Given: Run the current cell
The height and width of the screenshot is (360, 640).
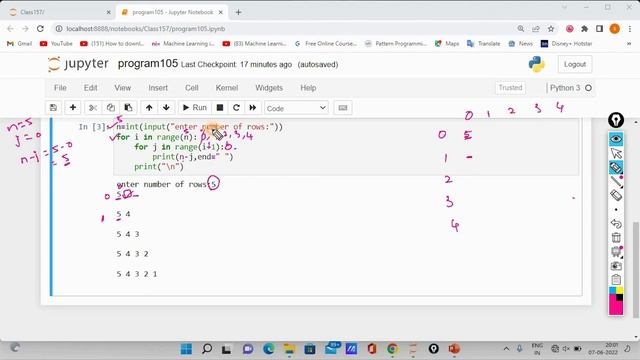Looking at the screenshot, I should [x=195, y=108].
